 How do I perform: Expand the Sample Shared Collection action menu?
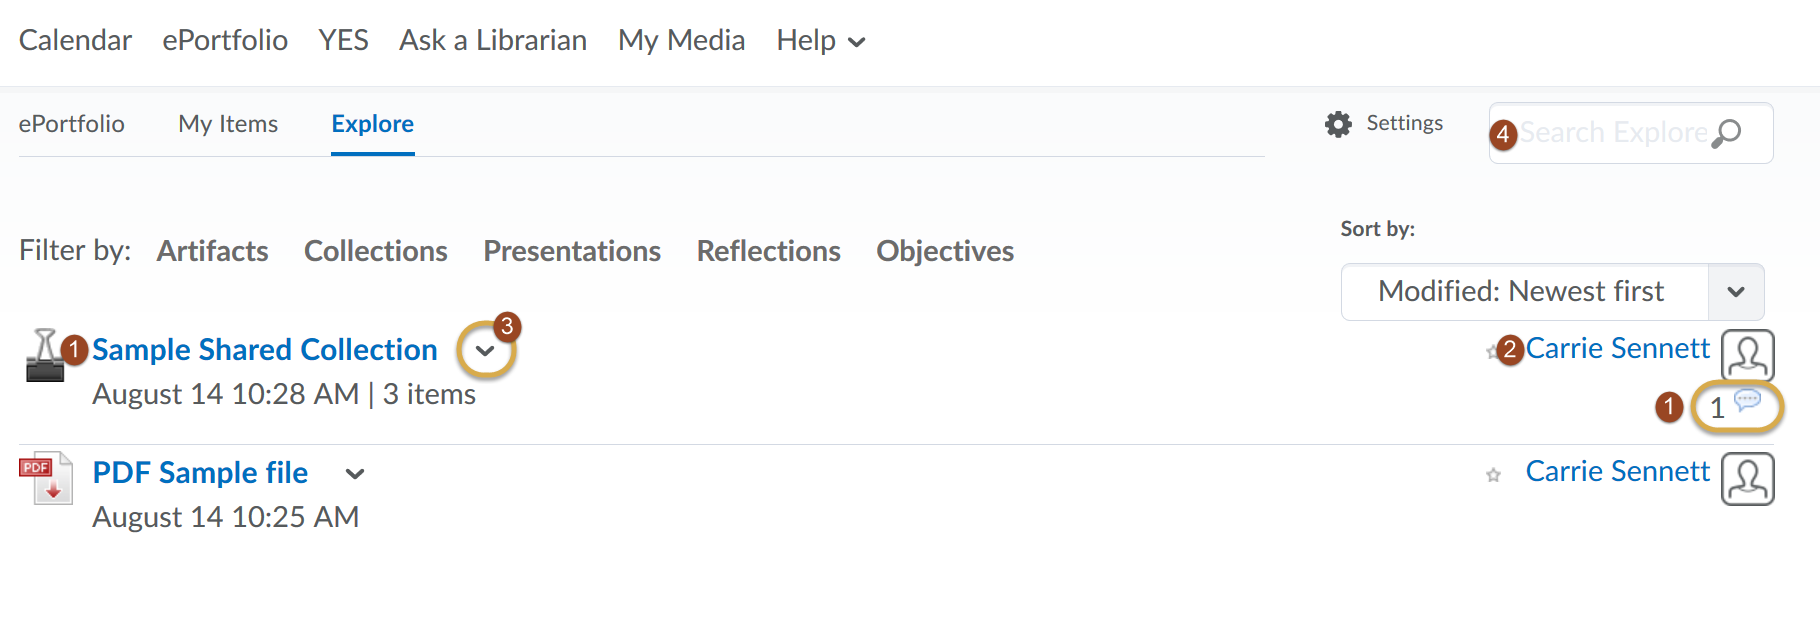pyautogui.click(x=485, y=351)
